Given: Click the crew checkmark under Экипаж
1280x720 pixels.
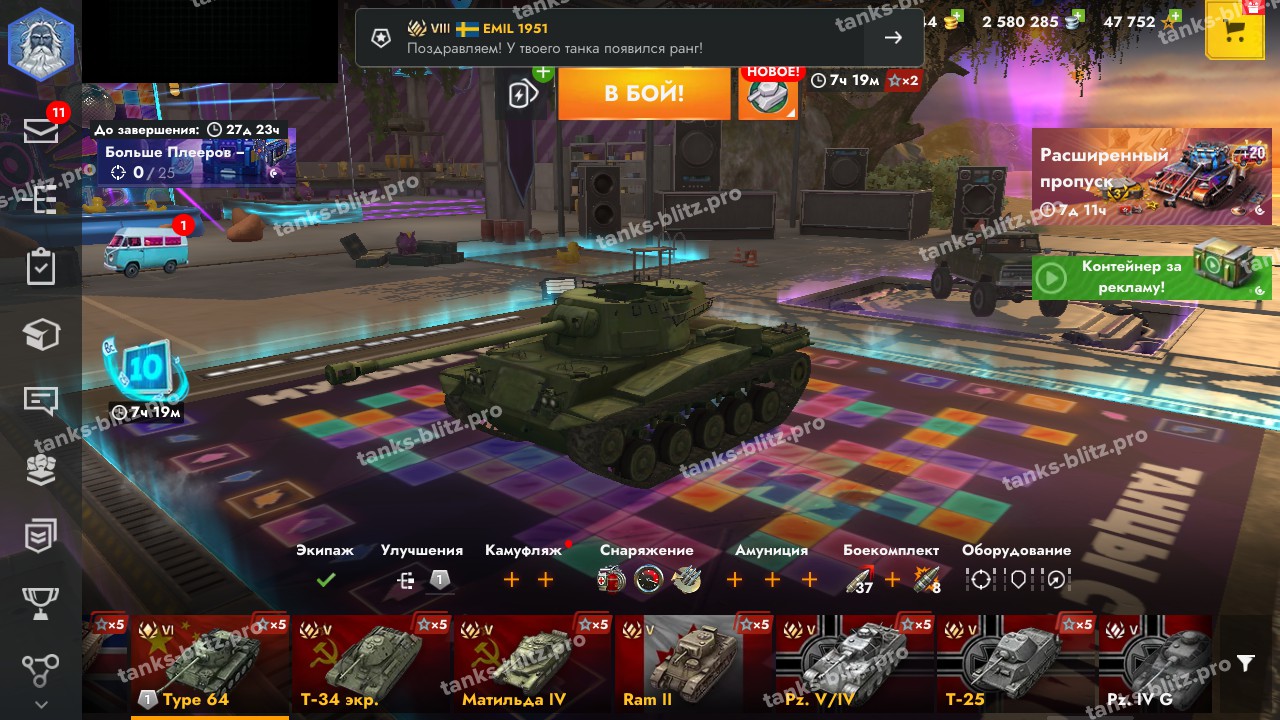Looking at the screenshot, I should point(325,579).
